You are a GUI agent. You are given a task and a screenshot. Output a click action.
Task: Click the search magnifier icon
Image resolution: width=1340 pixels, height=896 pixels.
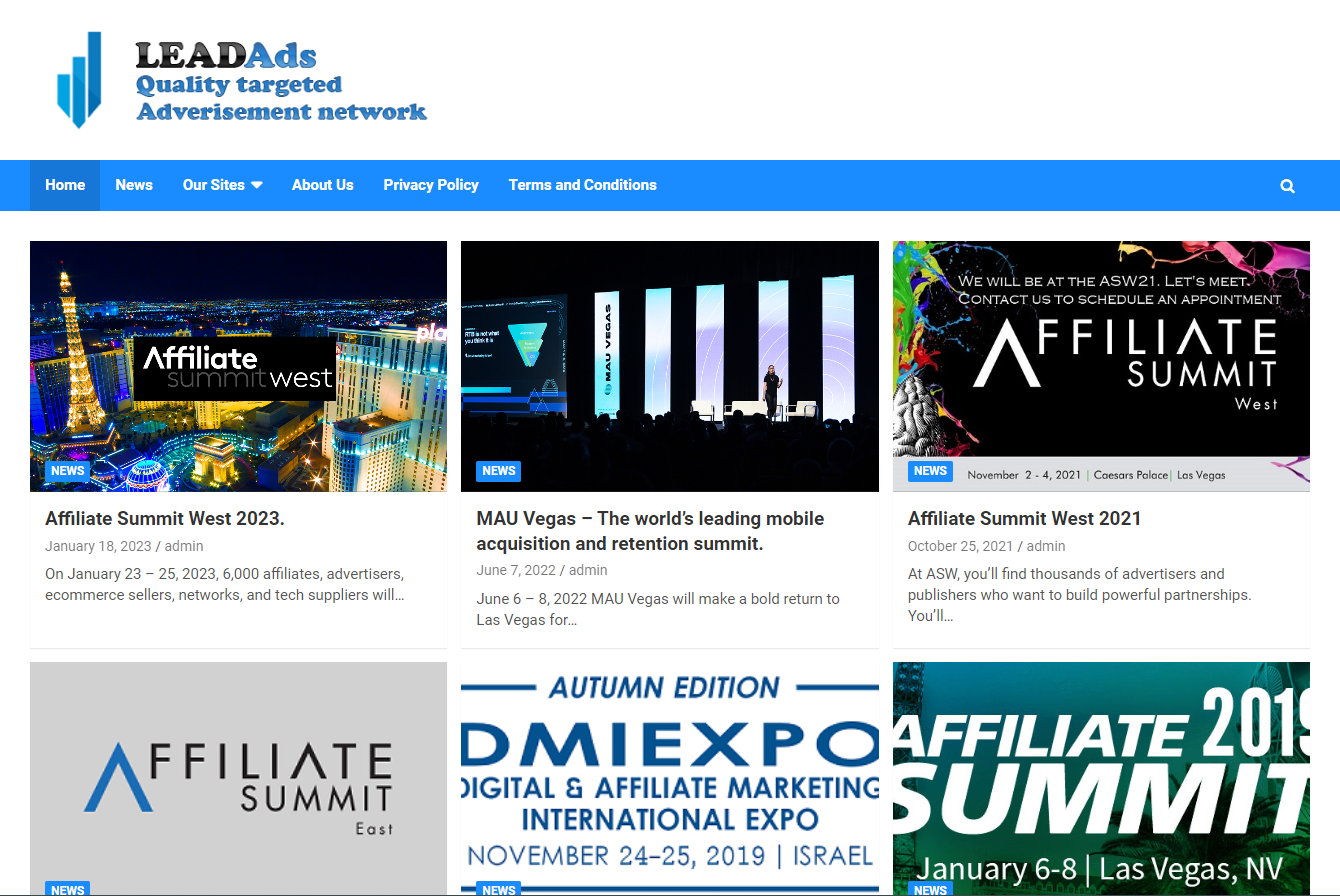pos(1287,186)
